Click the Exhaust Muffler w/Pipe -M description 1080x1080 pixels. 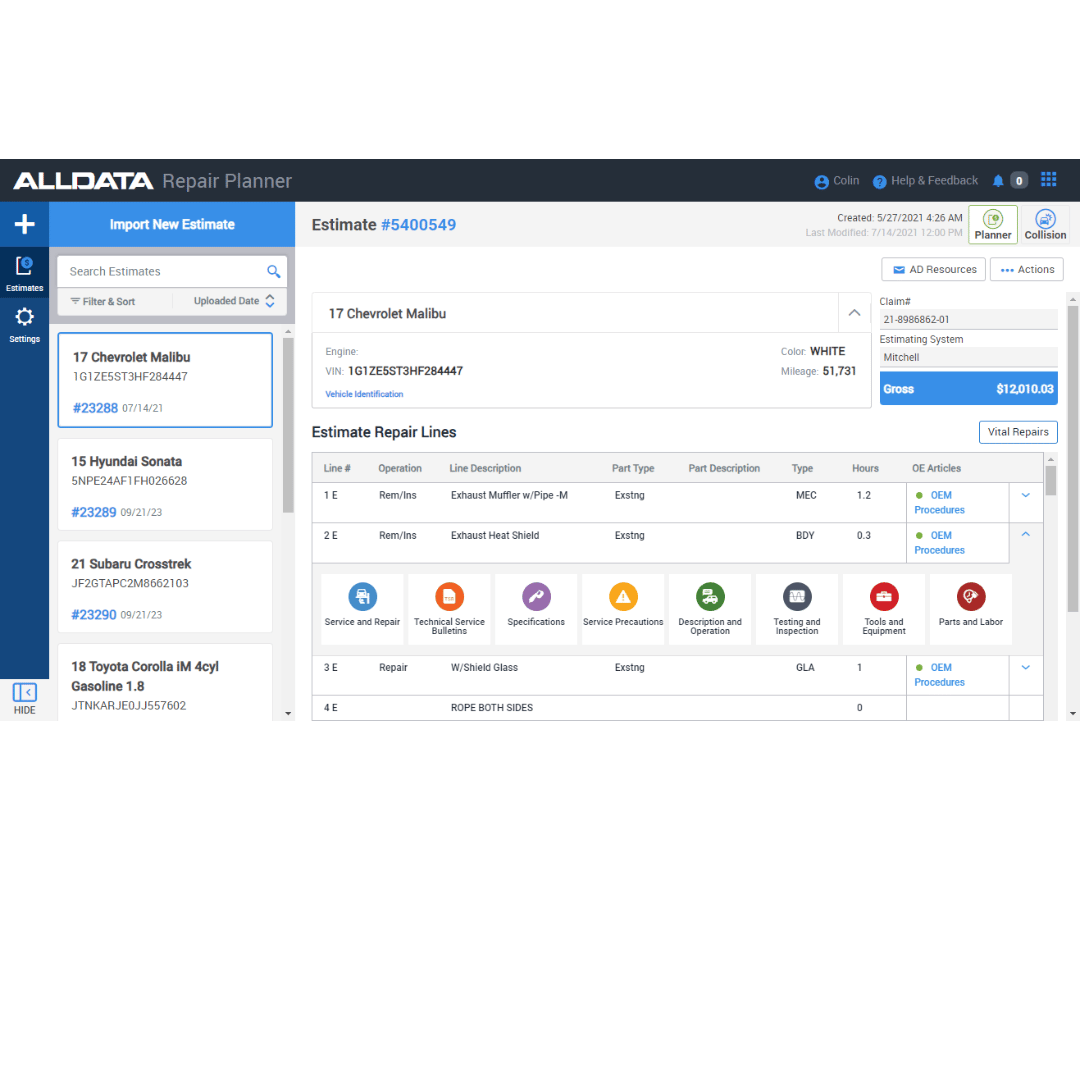point(509,495)
